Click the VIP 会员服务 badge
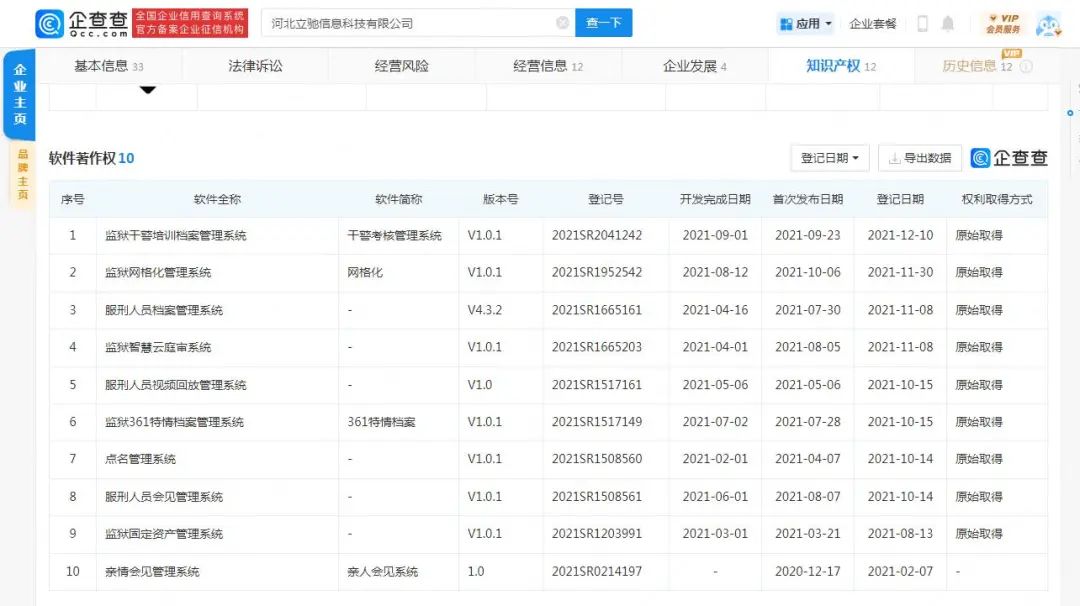 coord(1003,24)
